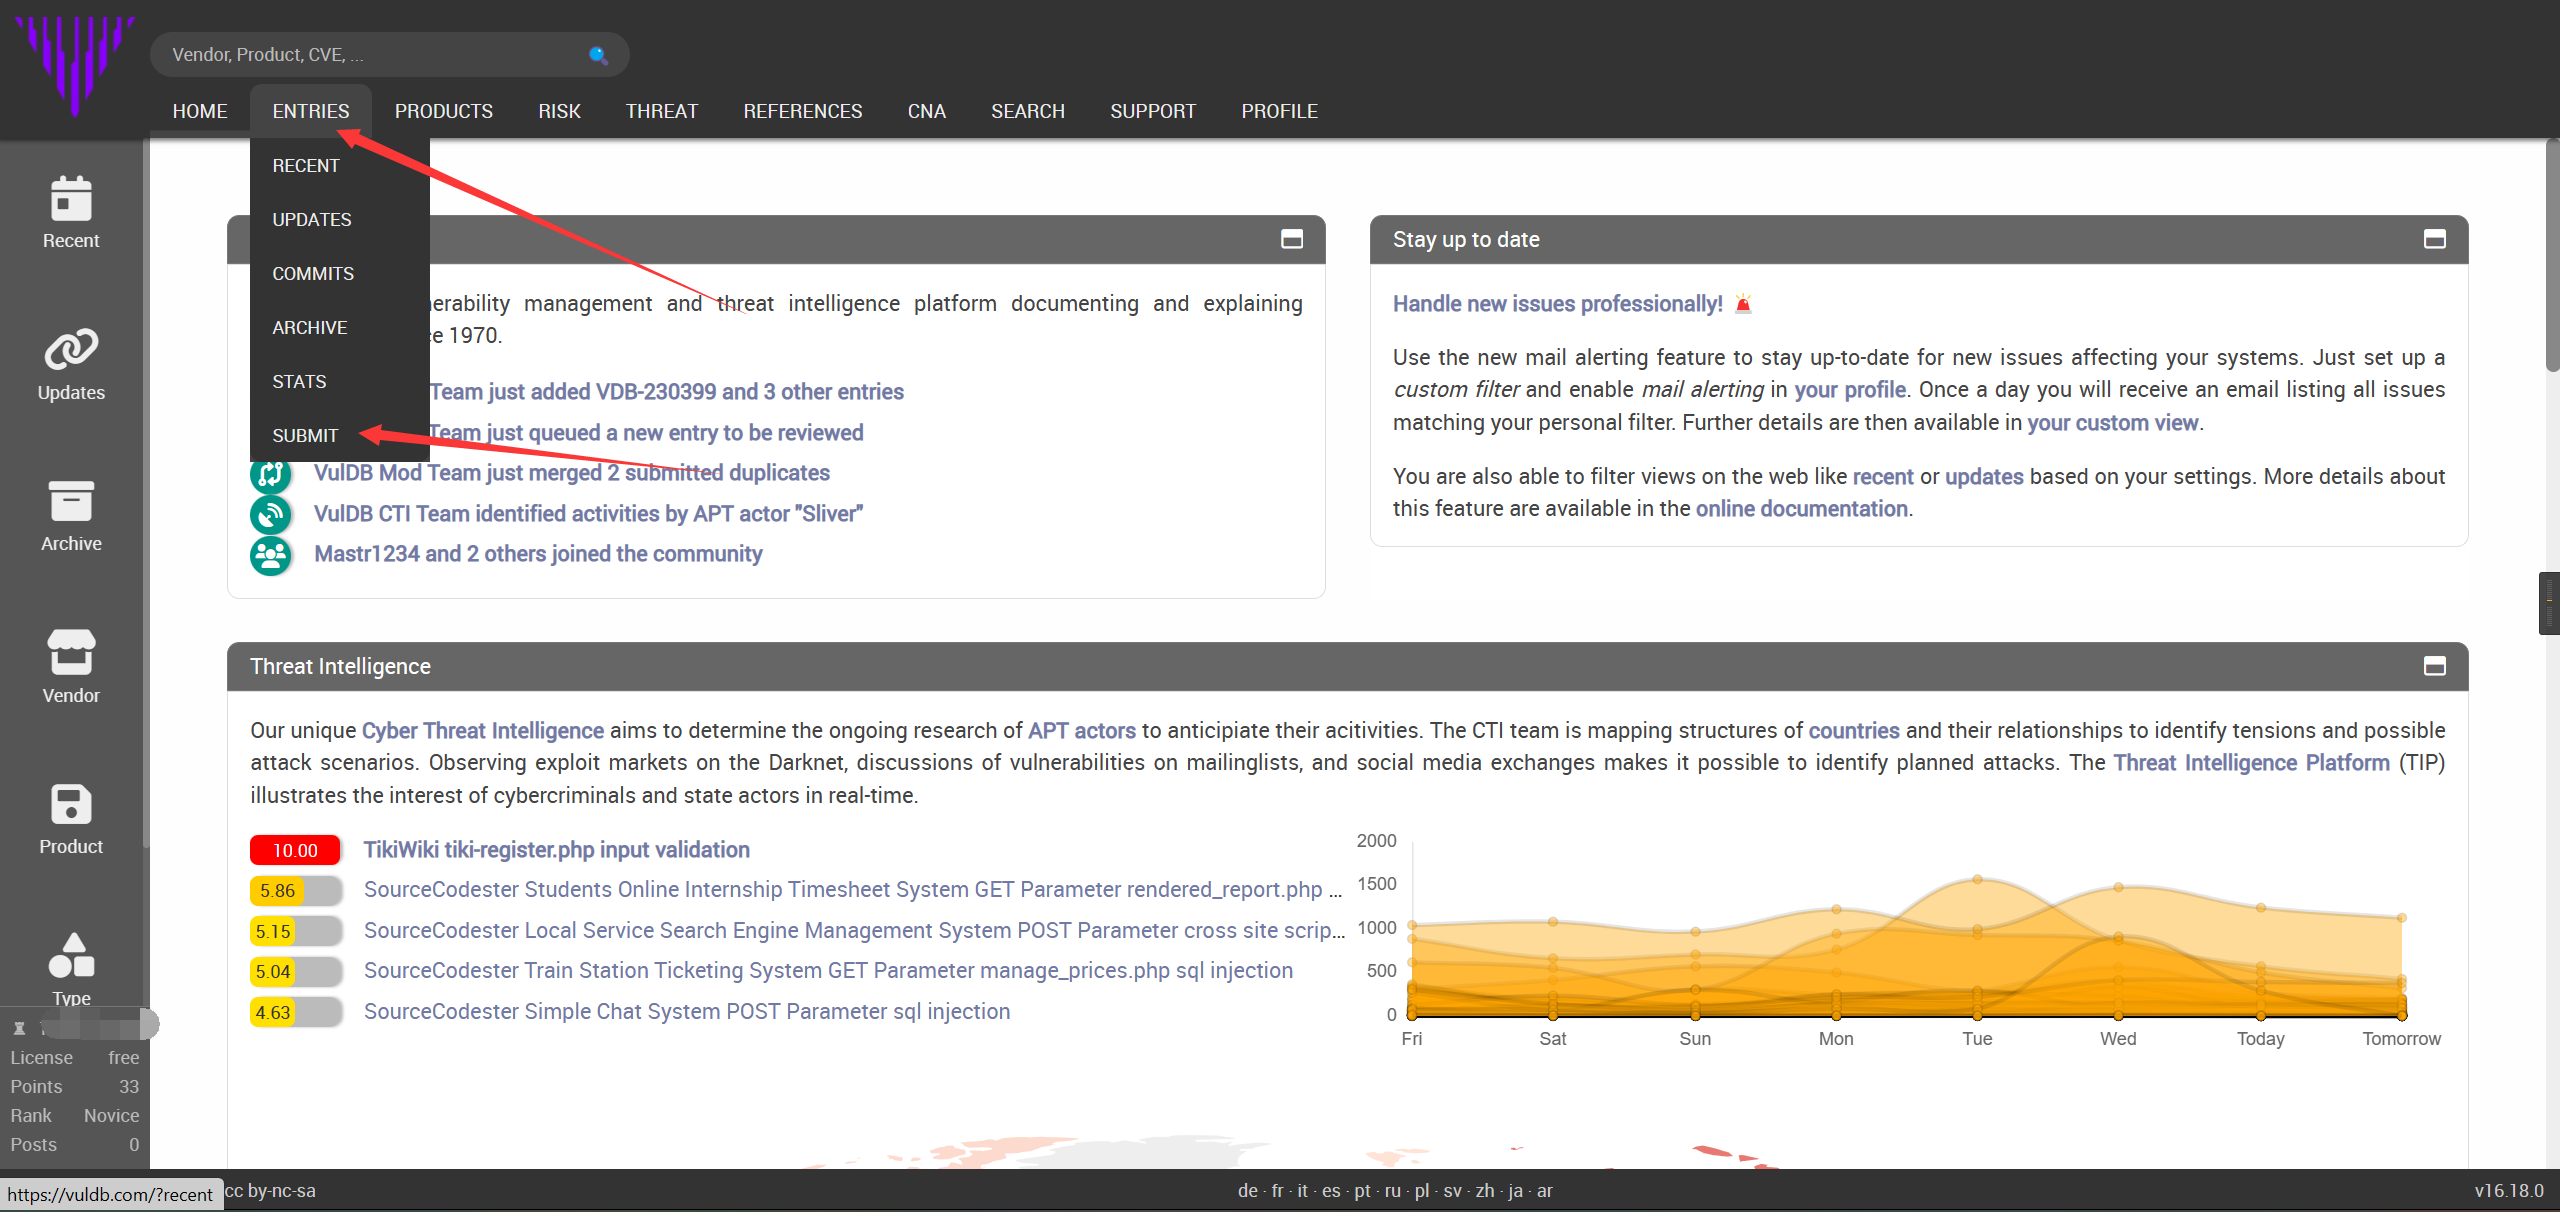Click the community members green icon
Image resolution: width=2560 pixels, height=1212 pixels.
(x=270, y=555)
